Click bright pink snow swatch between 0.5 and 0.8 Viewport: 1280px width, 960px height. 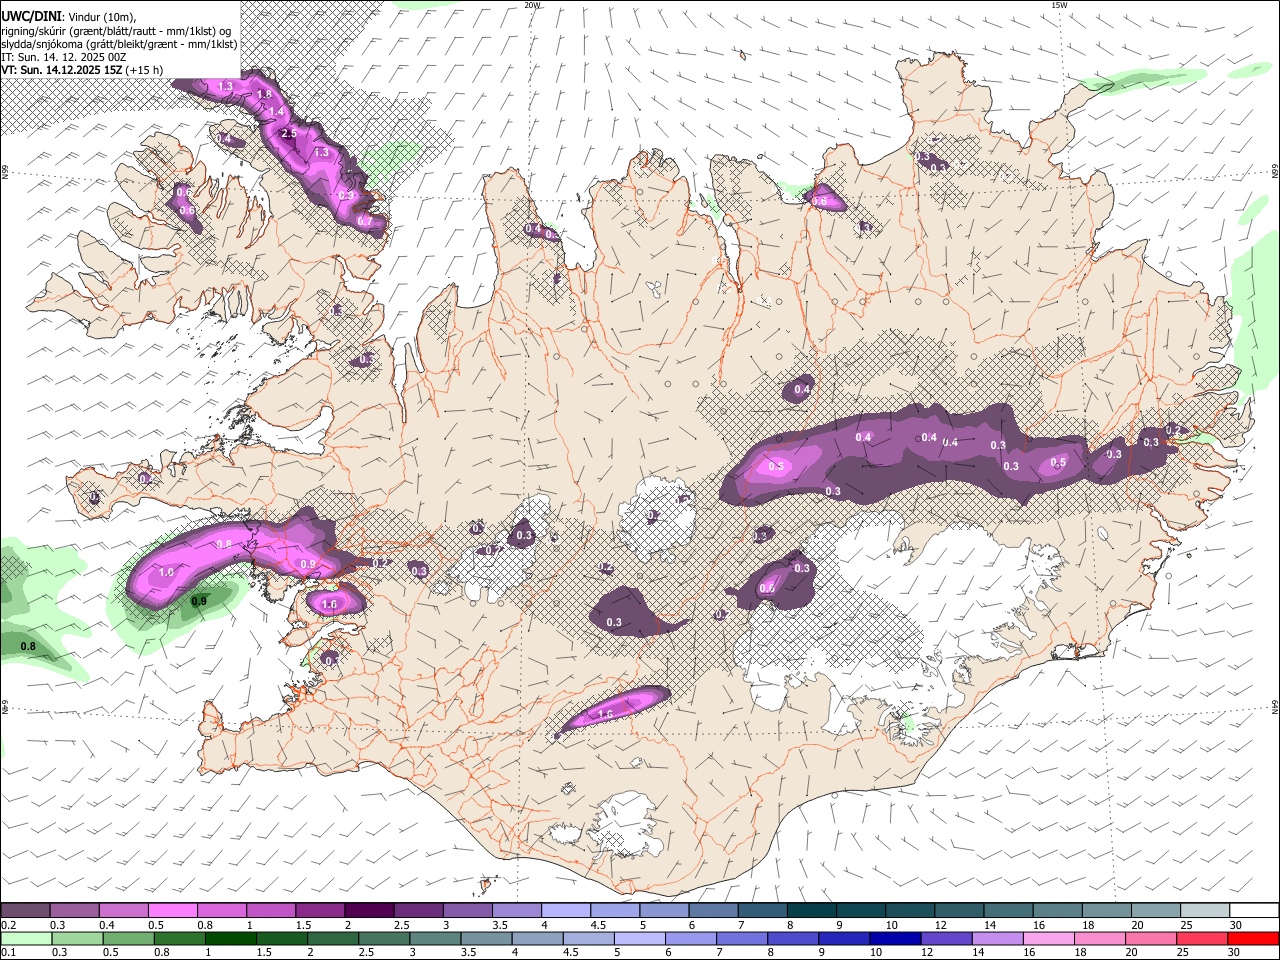(x=172, y=910)
